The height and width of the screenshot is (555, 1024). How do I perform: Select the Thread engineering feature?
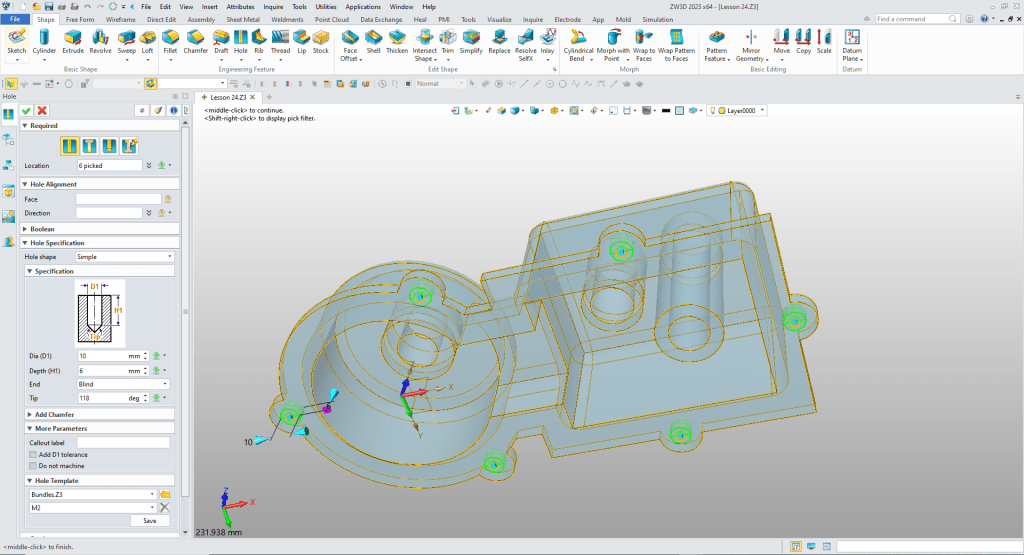280,40
